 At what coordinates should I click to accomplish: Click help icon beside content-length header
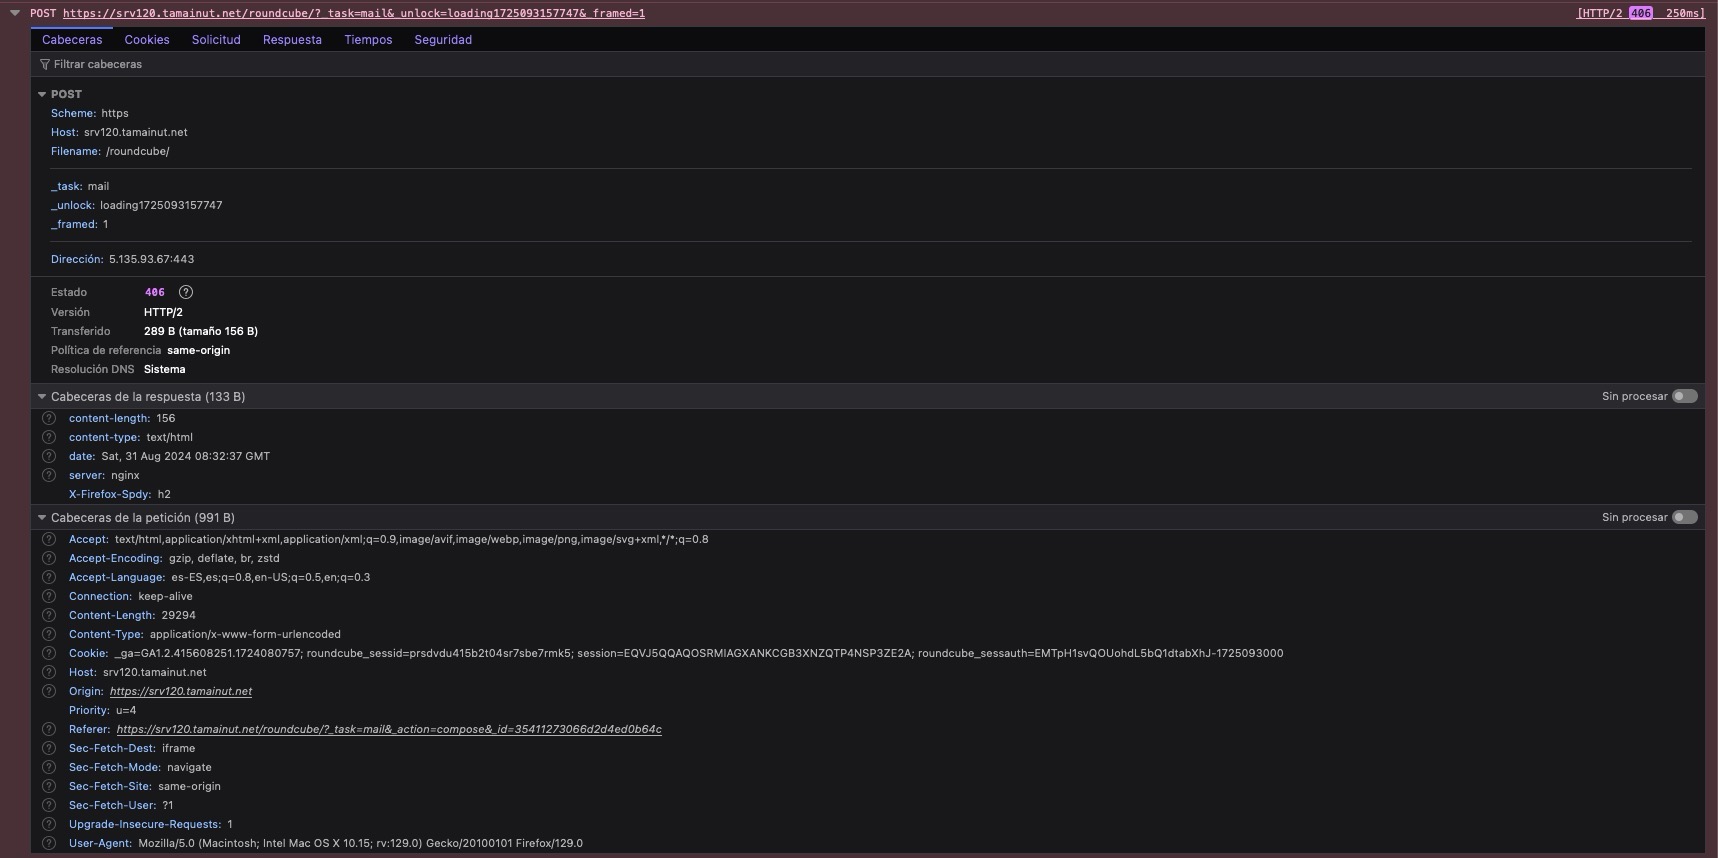48,418
